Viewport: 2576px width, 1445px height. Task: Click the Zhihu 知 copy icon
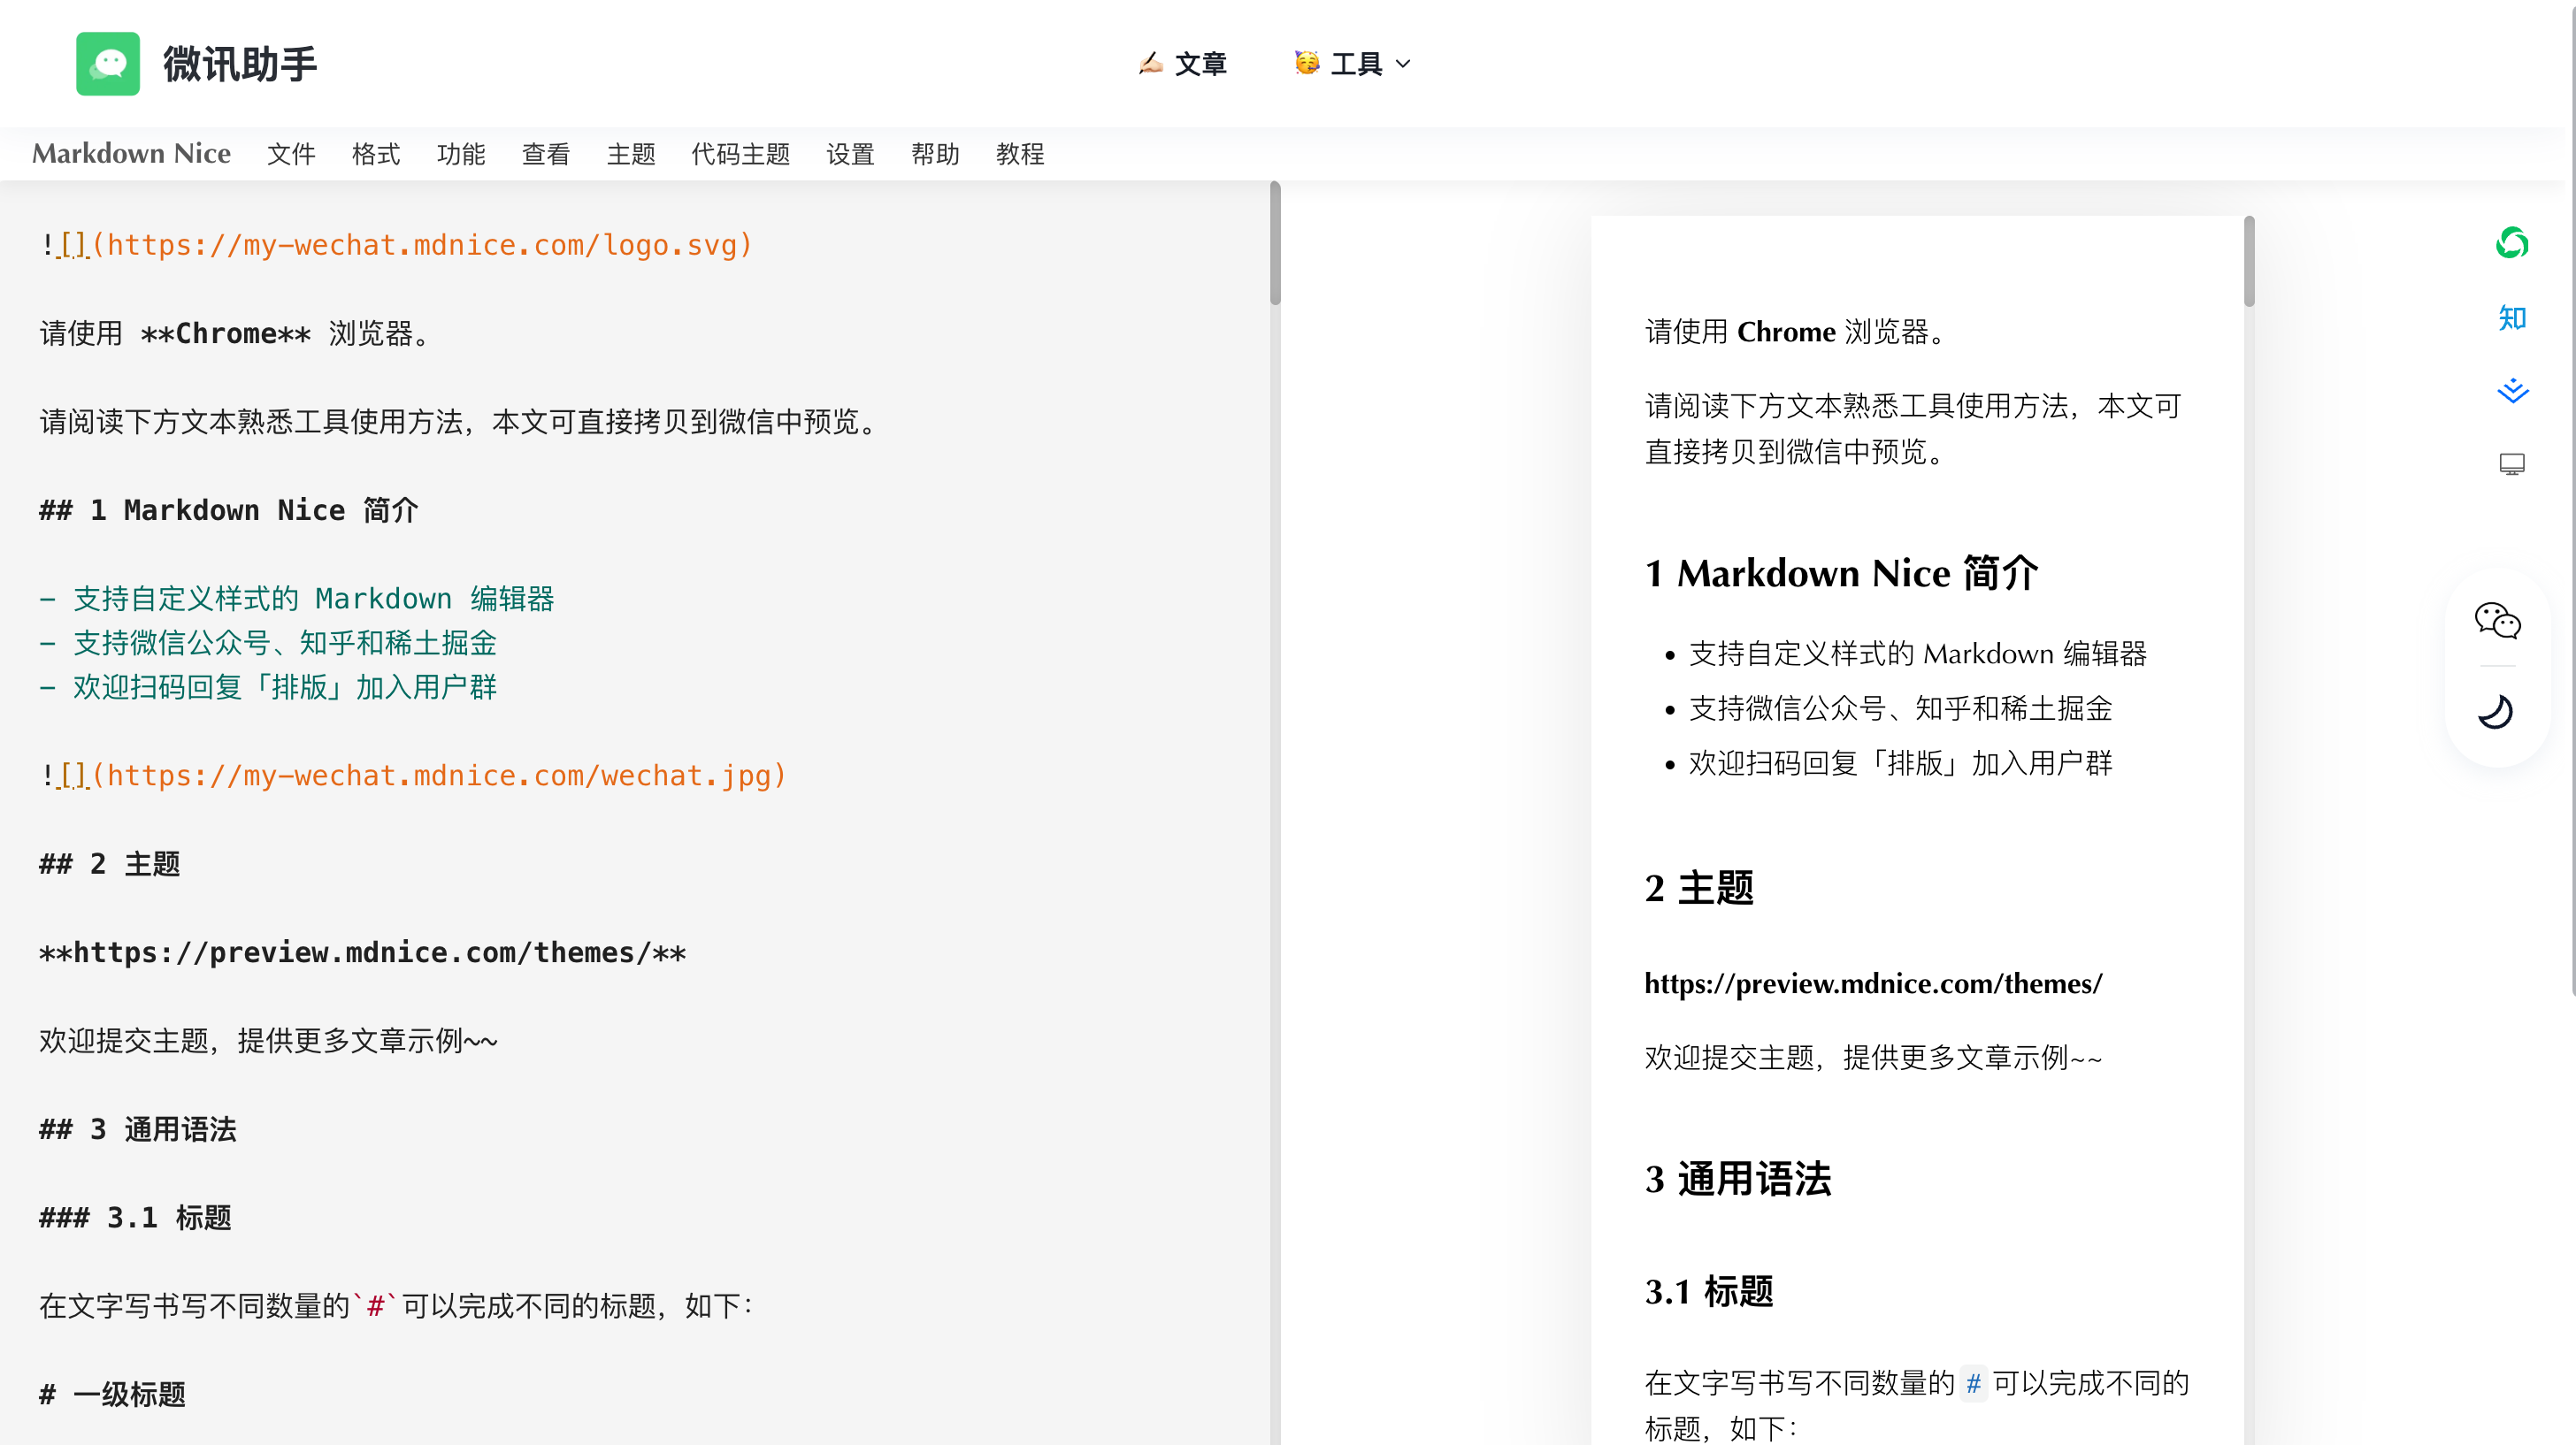[x=2511, y=318]
